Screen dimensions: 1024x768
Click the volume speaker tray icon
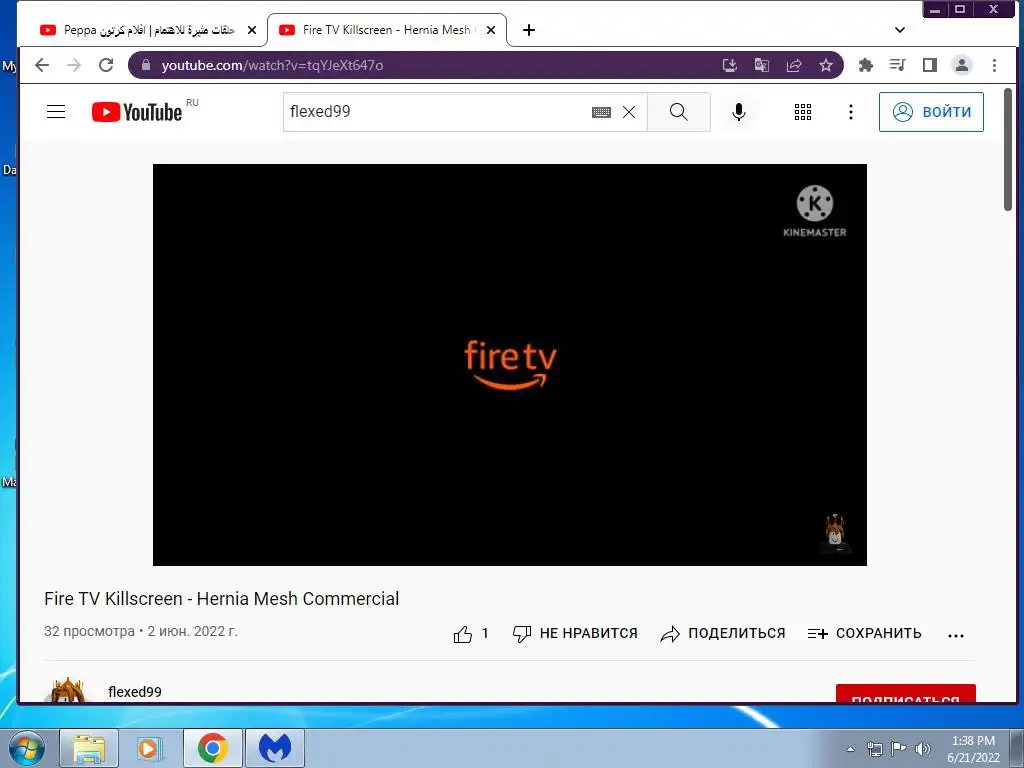pyautogui.click(x=923, y=749)
